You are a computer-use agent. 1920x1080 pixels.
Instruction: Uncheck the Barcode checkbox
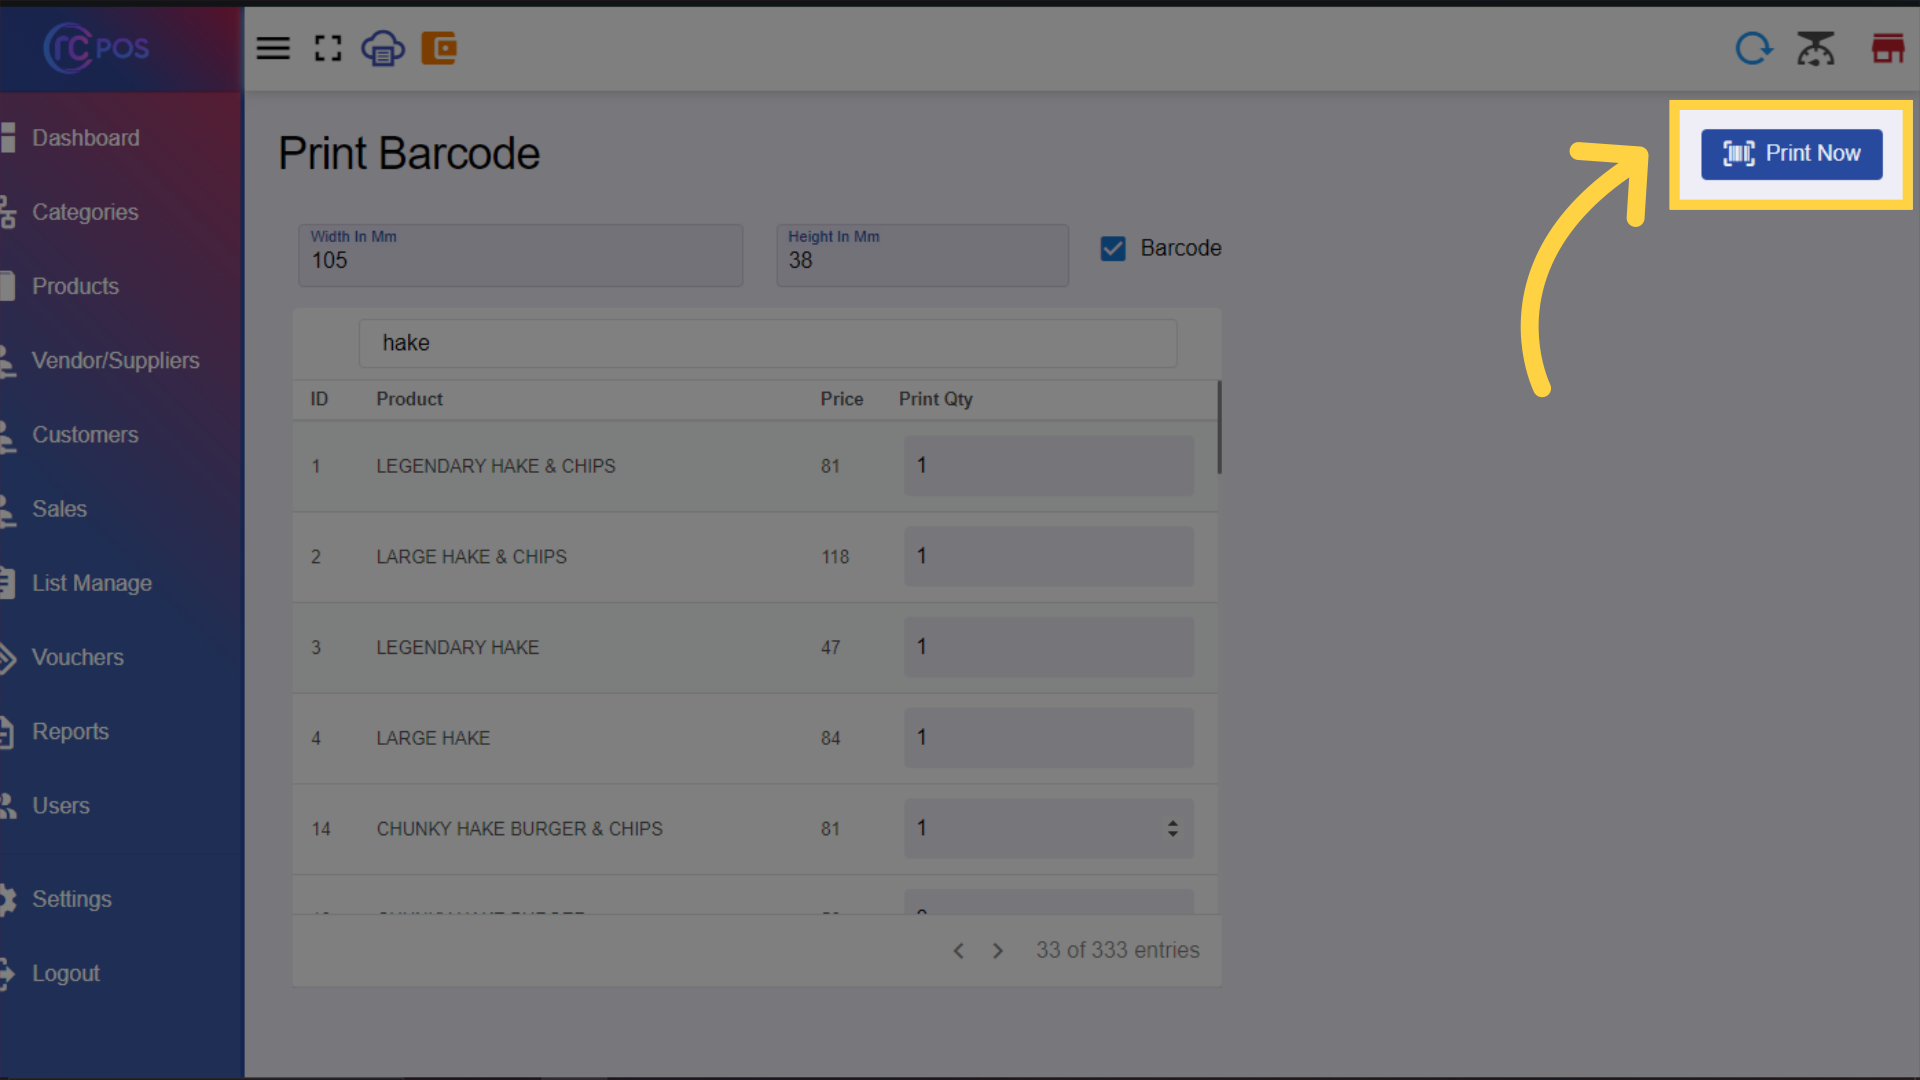point(1113,248)
